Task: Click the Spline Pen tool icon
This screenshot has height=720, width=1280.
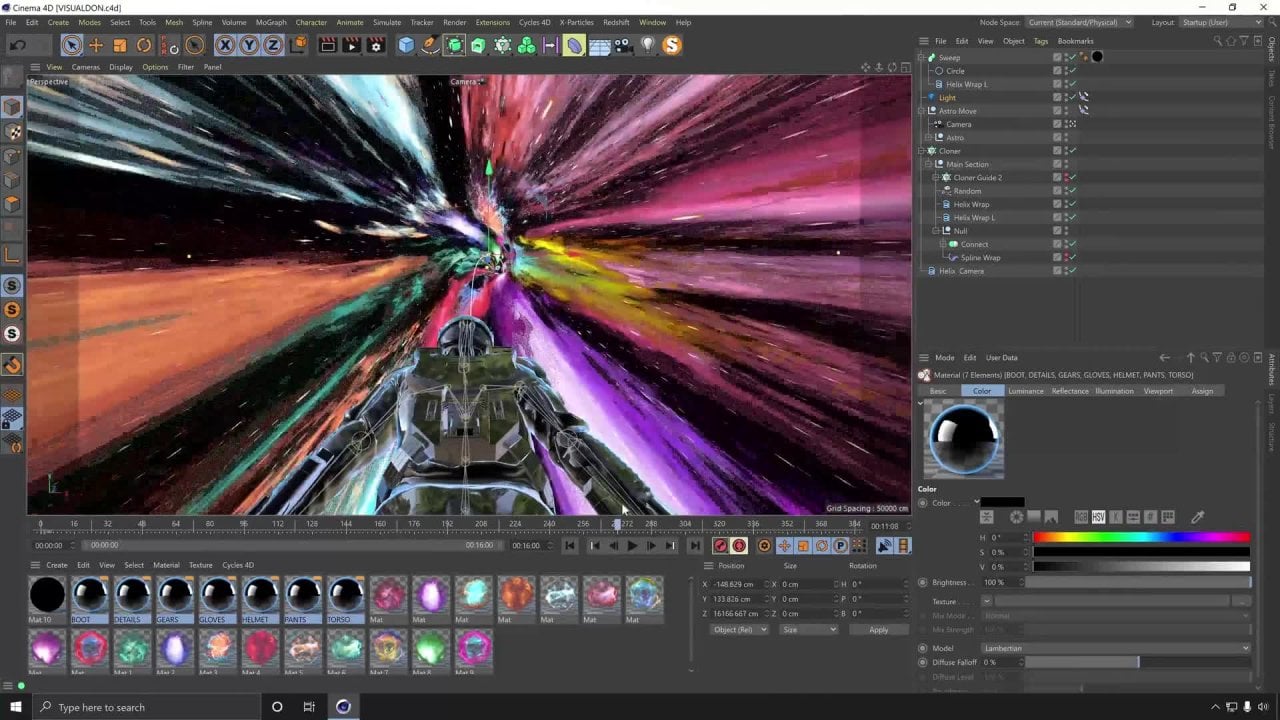Action: coord(430,45)
